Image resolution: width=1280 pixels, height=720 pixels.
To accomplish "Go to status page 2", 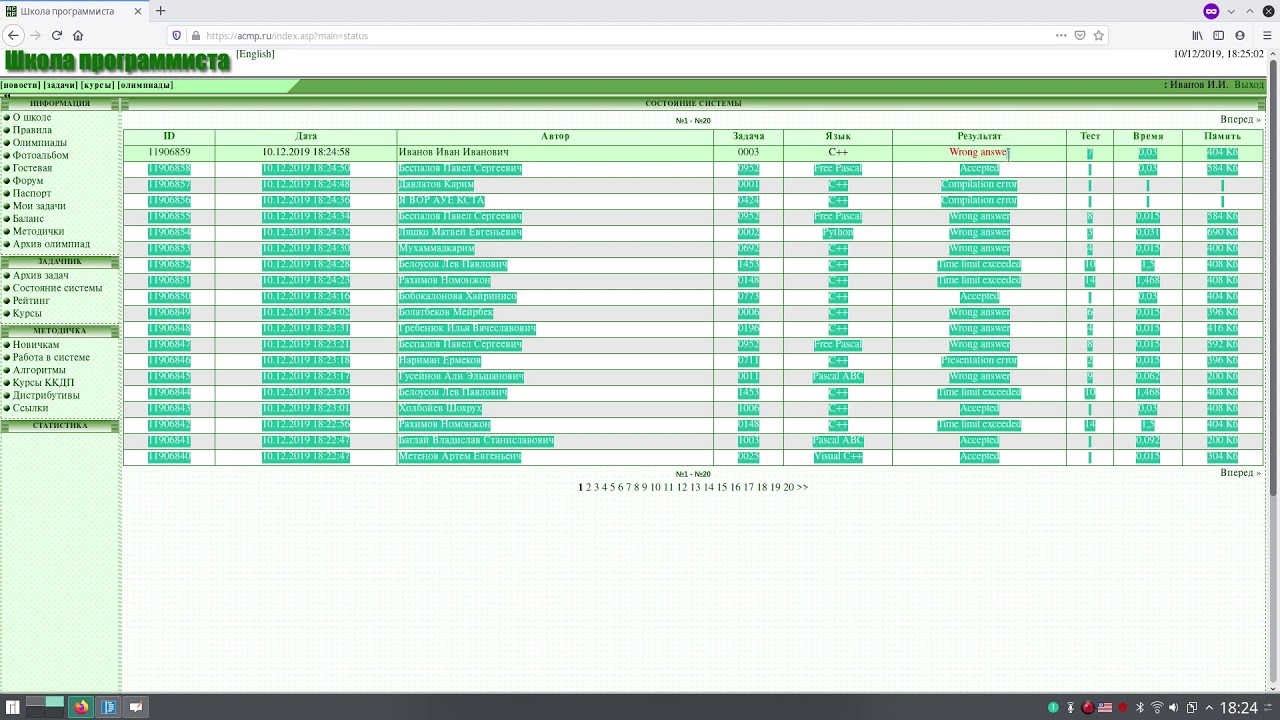I will pyautogui.click(x=588, y=487).
